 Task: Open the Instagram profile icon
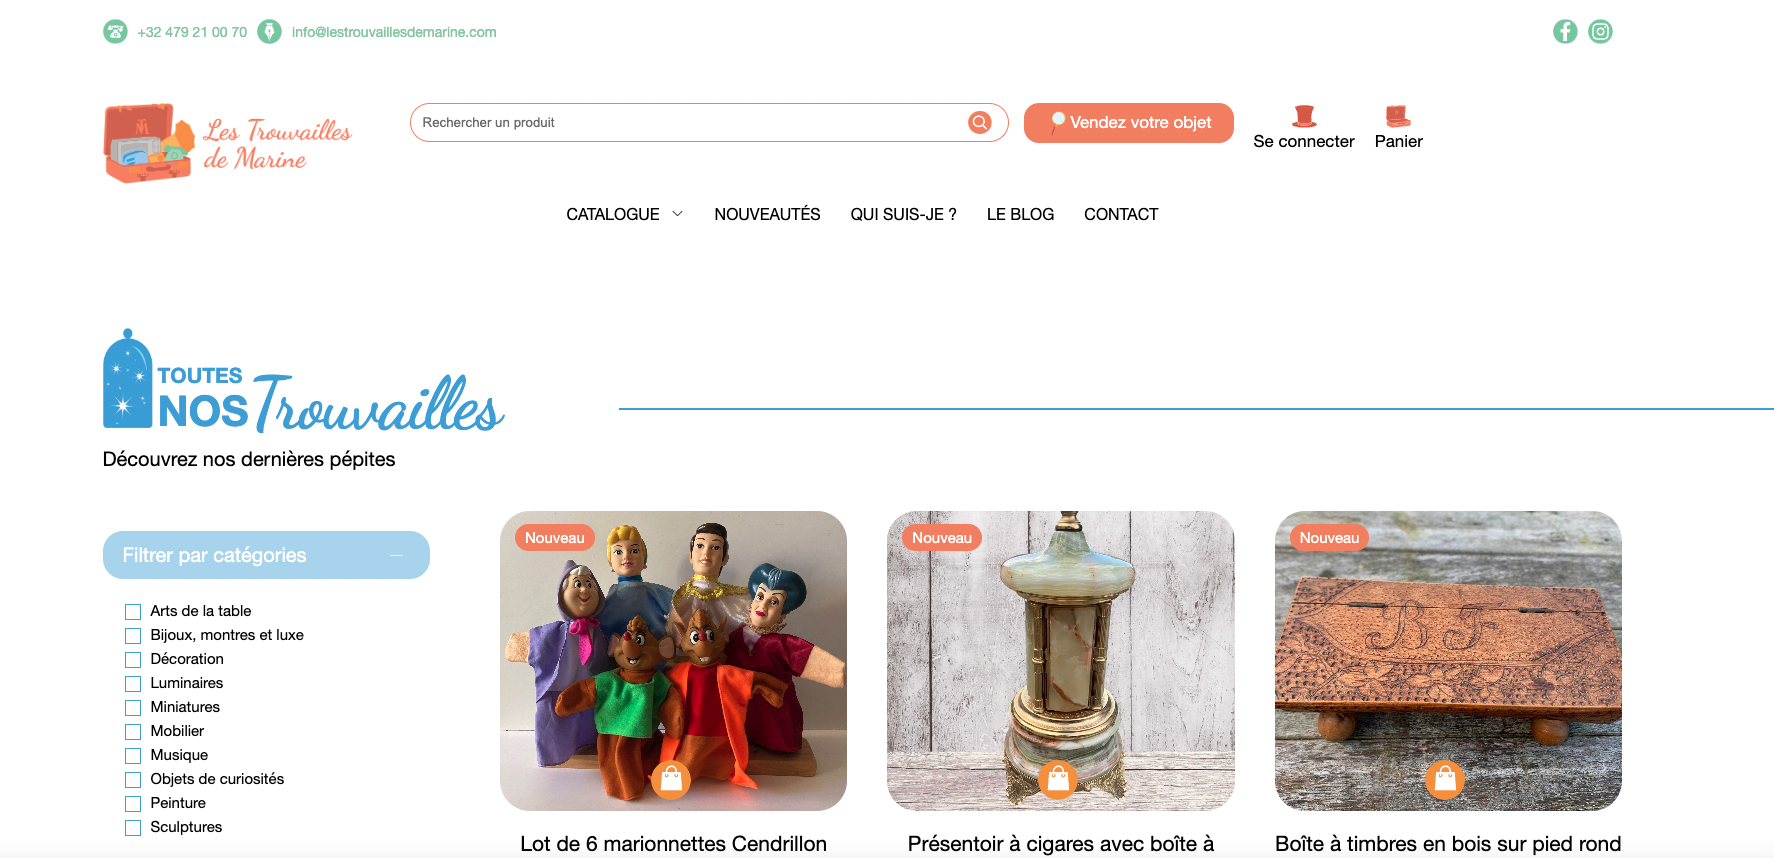tap(1600, 32)
